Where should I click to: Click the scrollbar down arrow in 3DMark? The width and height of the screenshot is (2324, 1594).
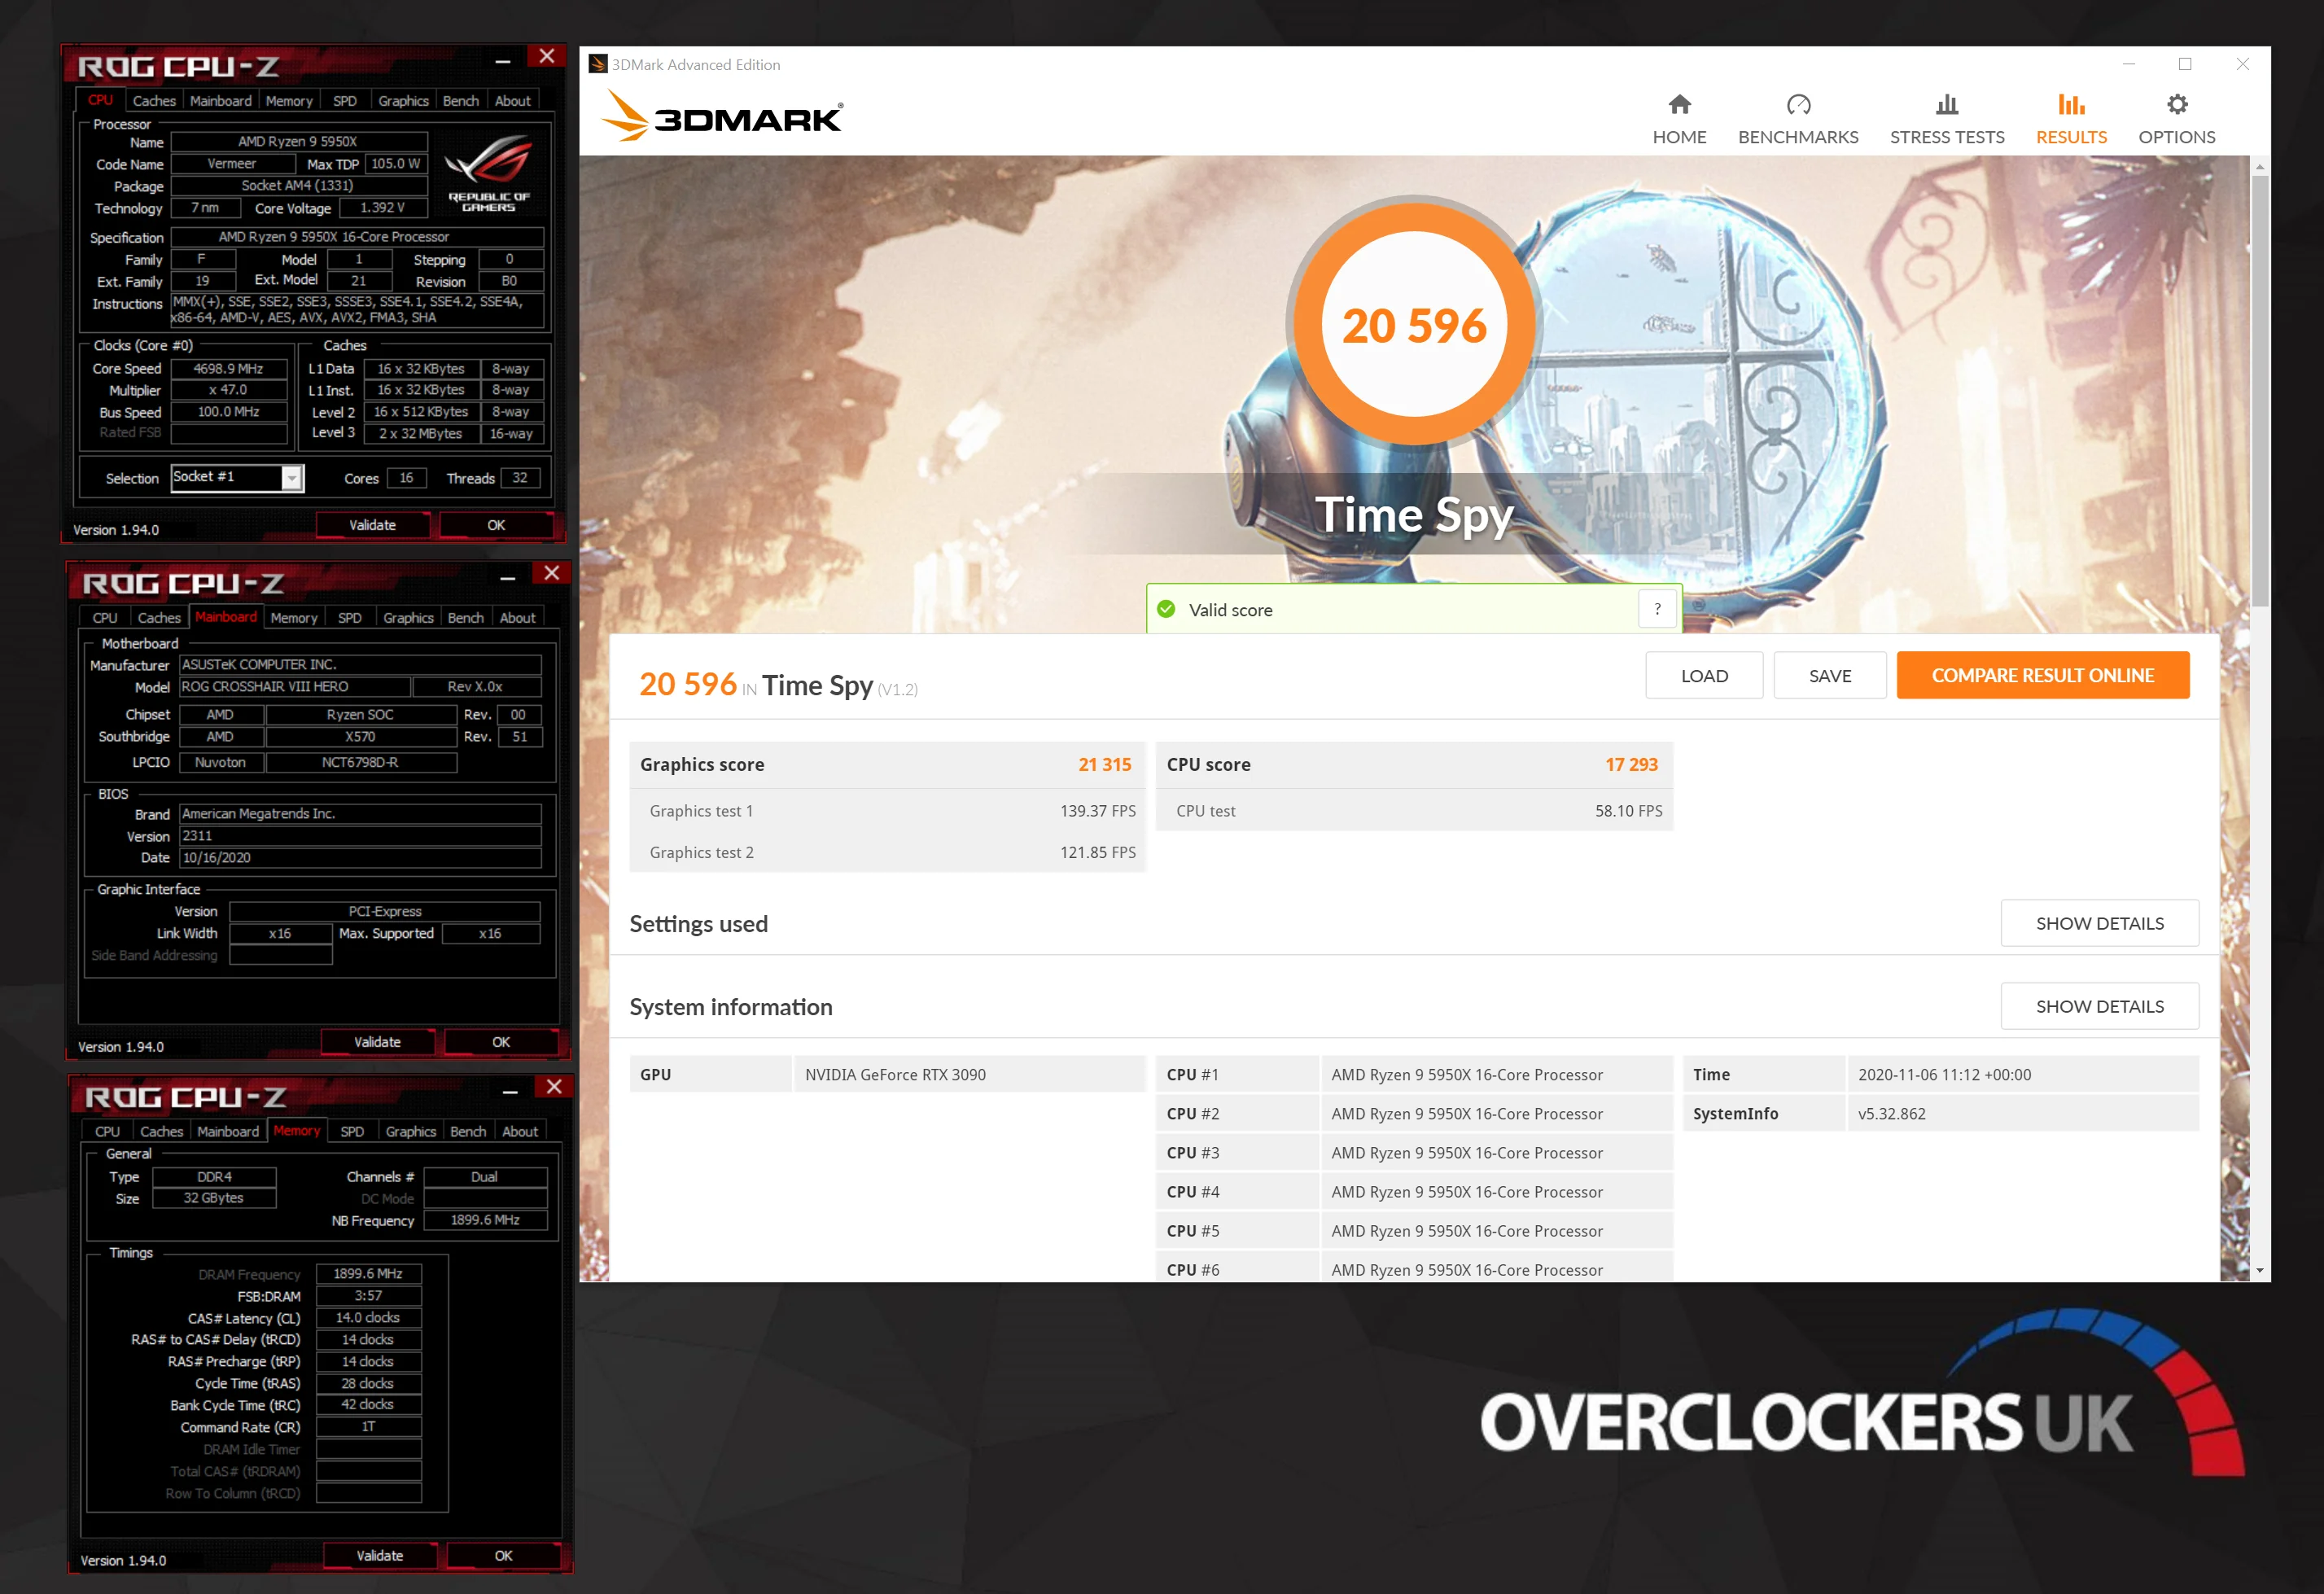click(2259, 1270)
